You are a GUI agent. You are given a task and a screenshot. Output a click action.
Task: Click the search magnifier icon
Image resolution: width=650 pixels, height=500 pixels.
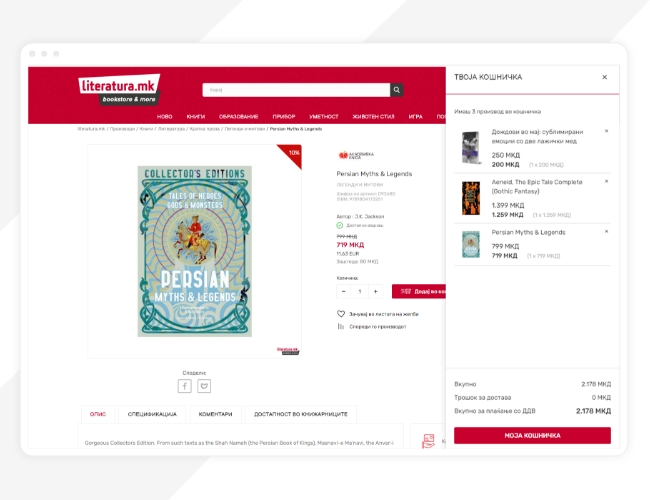(397, 90)
